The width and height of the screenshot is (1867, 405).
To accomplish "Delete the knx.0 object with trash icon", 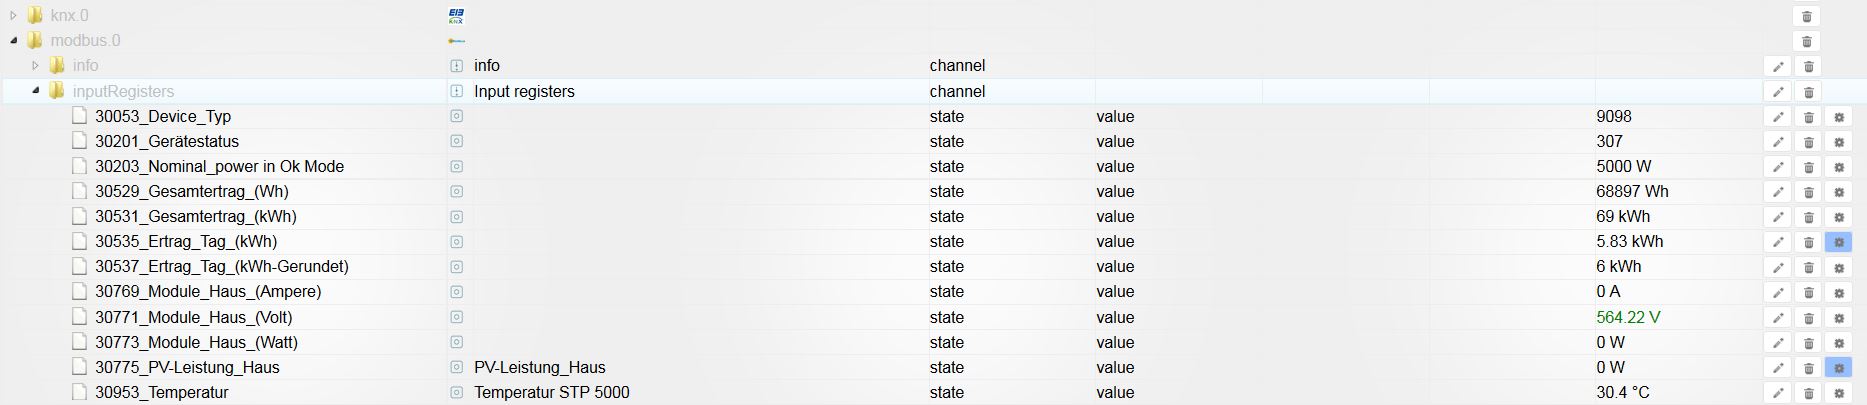I will click(1807, 16).
